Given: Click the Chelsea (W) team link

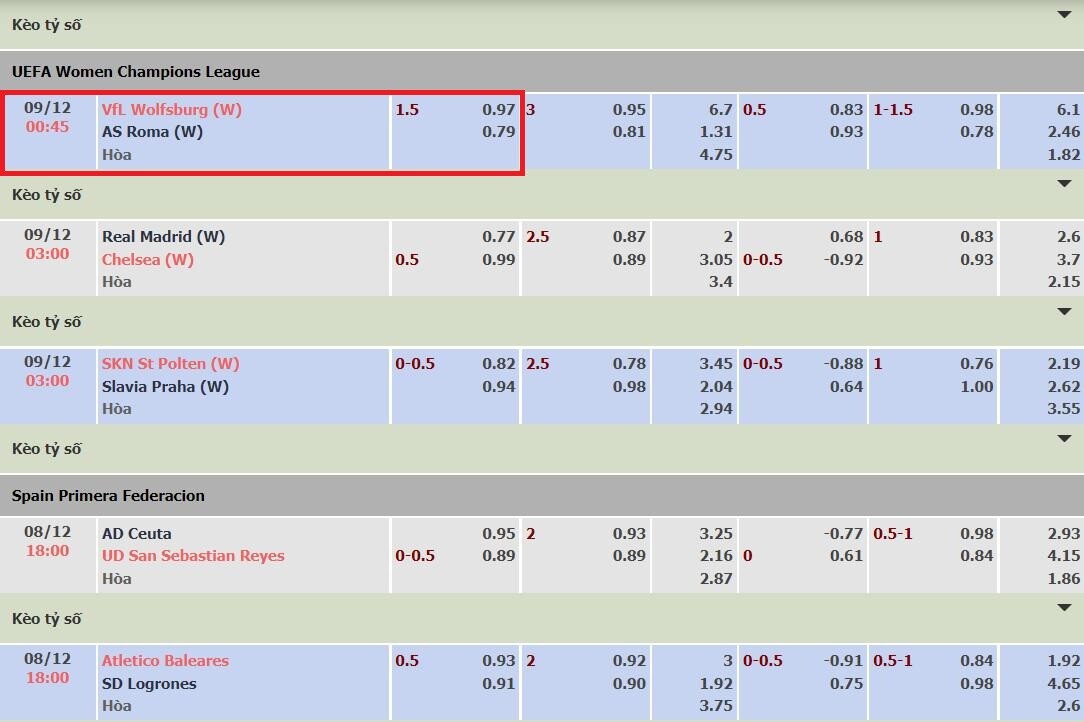Looking at the screenshot, I should point(147,259).
